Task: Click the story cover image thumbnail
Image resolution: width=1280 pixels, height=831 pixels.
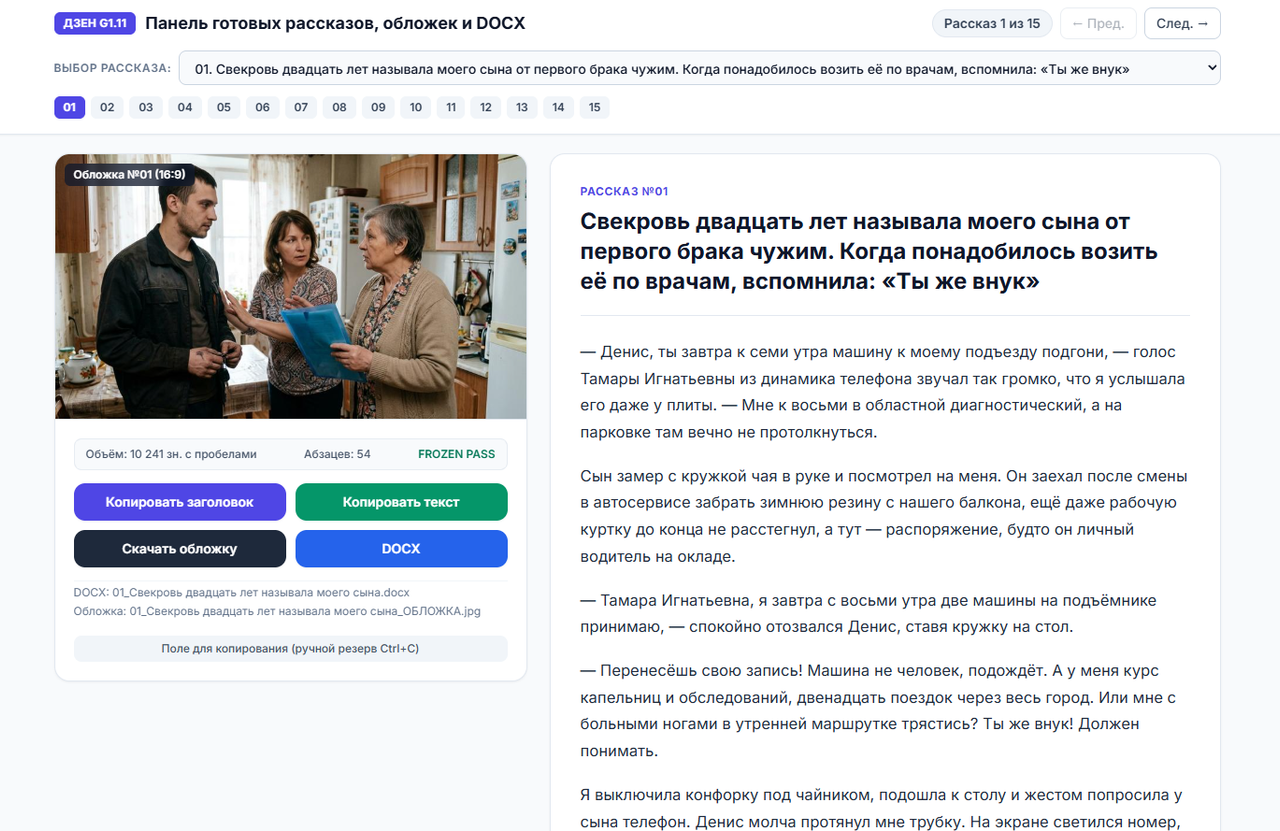Action: [291, 287]
